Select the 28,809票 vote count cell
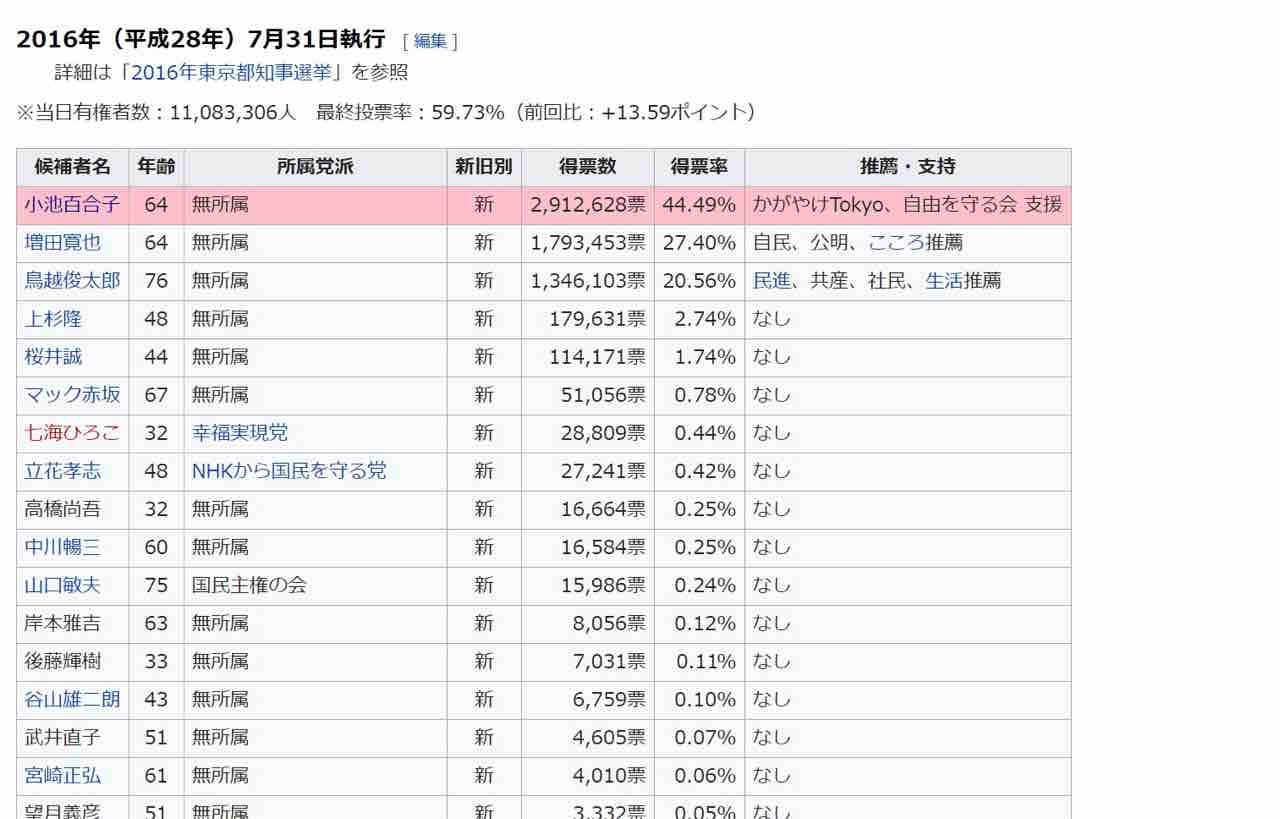Image resolution: width=1280 pixels, height=819 pixels. (x=588, y=433)
